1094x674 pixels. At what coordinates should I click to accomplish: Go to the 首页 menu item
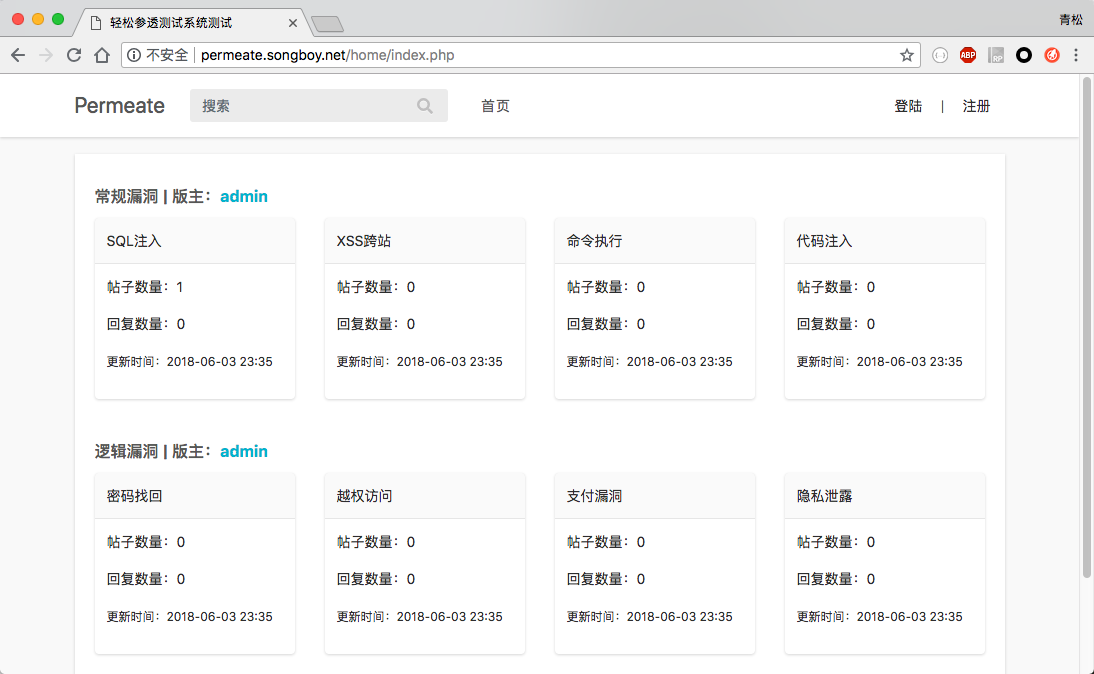[495, 106]
